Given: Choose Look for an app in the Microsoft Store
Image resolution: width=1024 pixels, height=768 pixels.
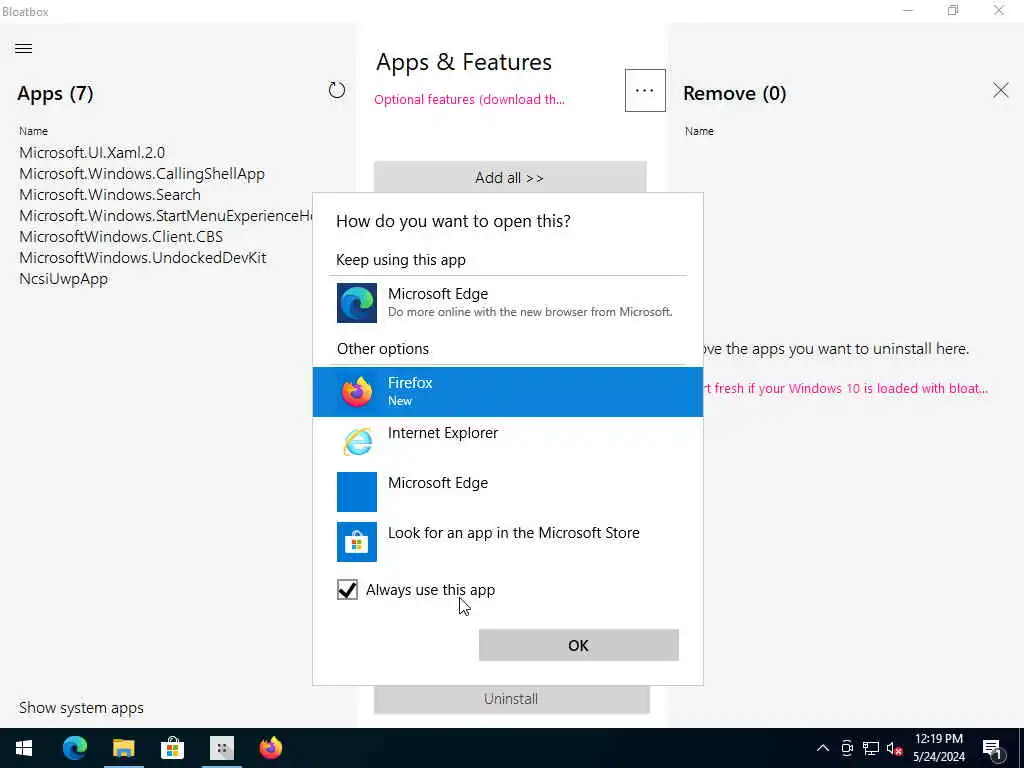Looking at the screenshot, I should coord(508,541).
